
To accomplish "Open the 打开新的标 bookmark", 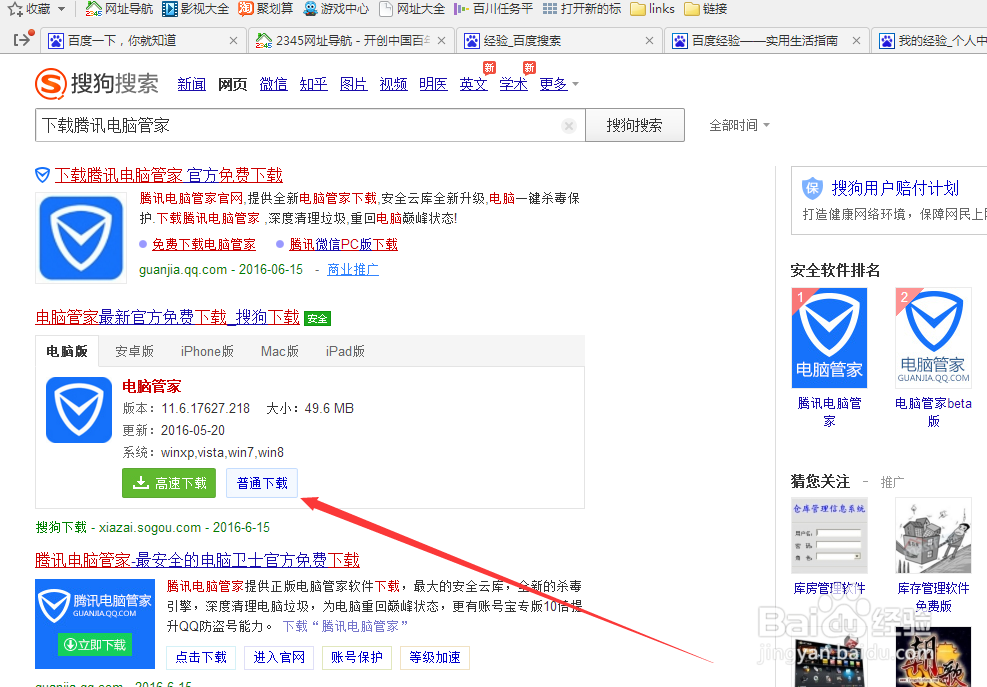I will coord(582,9).
